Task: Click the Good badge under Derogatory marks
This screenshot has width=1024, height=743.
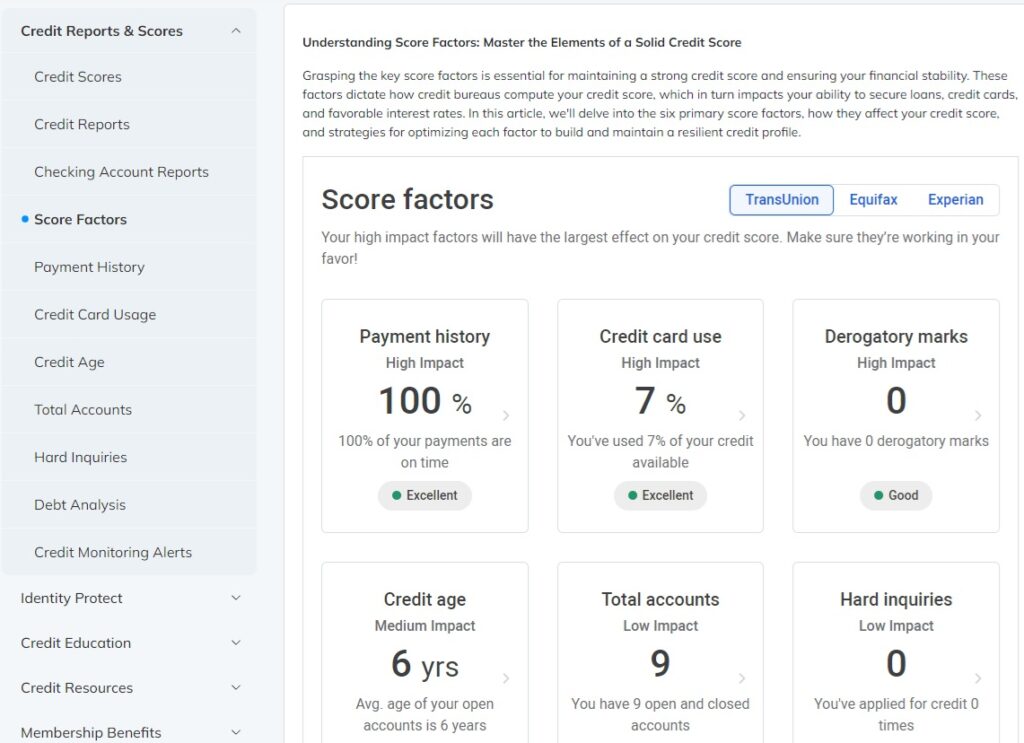Action: (896, 495)
